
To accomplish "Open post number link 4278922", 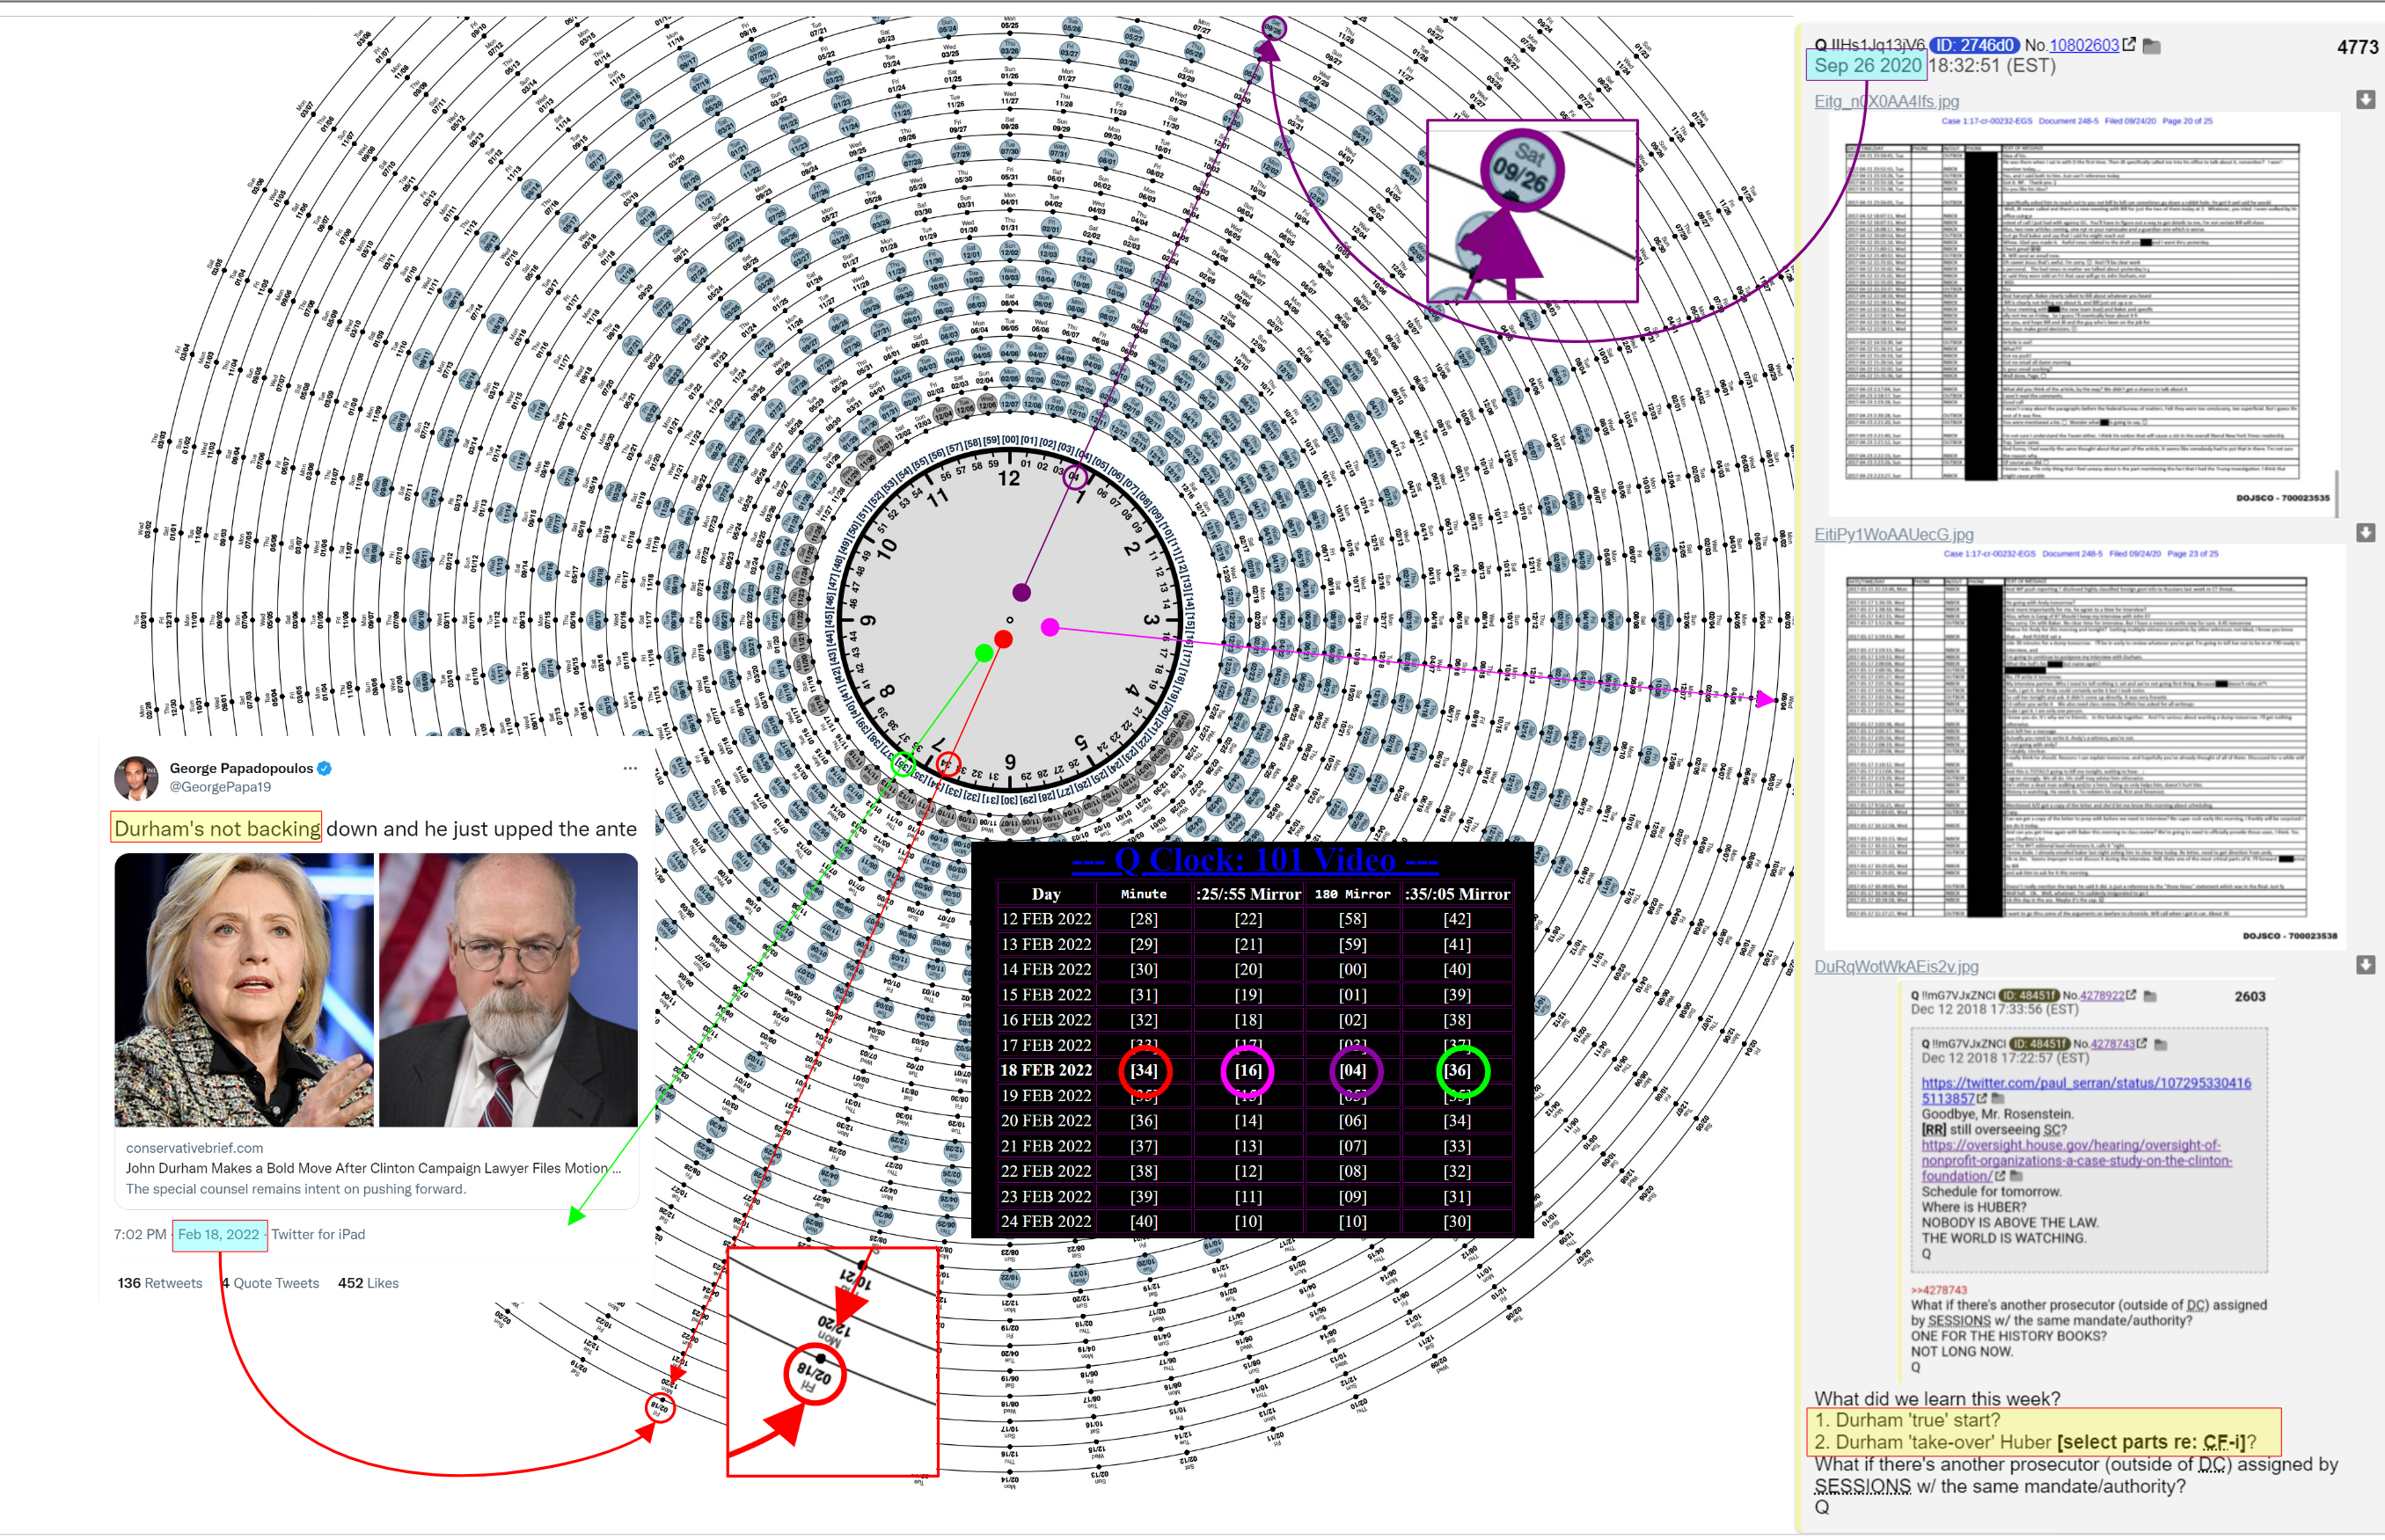I will coord(2102,995).
